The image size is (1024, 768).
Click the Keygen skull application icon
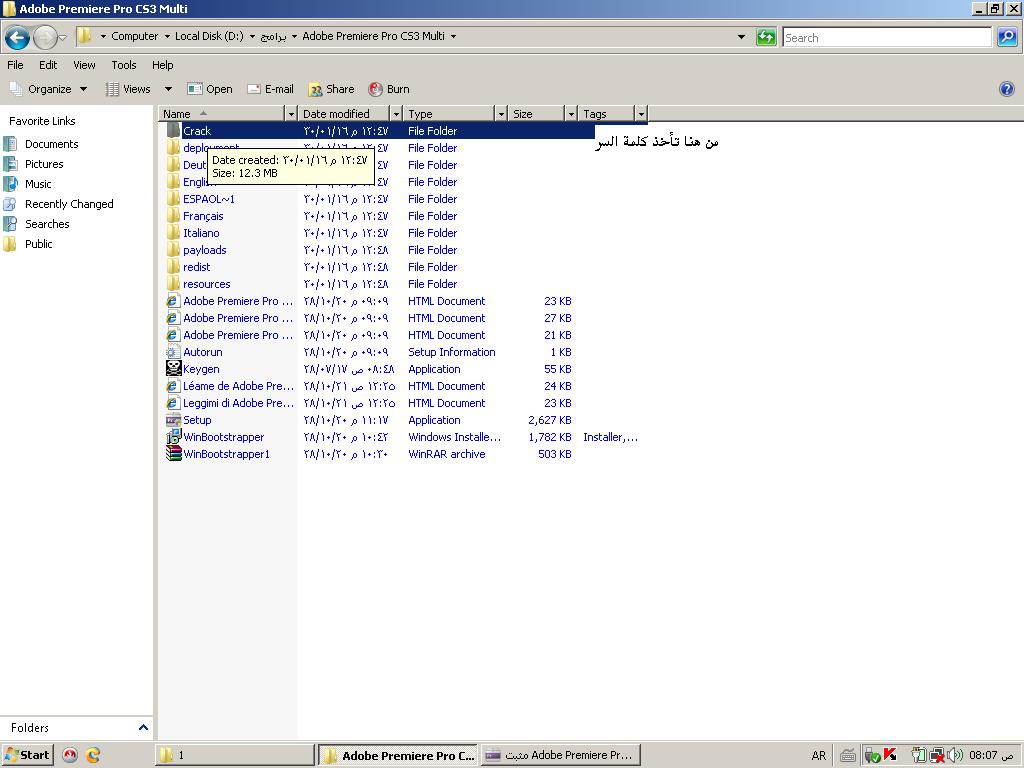173,369
